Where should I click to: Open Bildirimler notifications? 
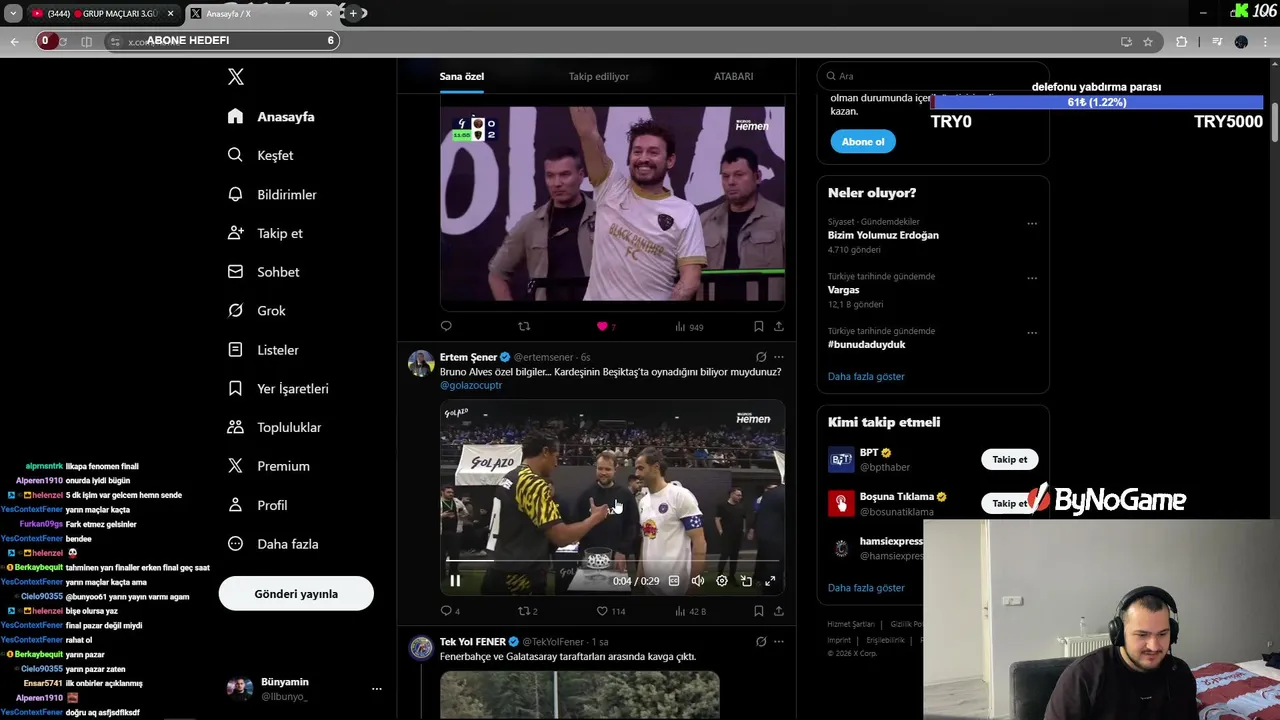tap(272, 195)
